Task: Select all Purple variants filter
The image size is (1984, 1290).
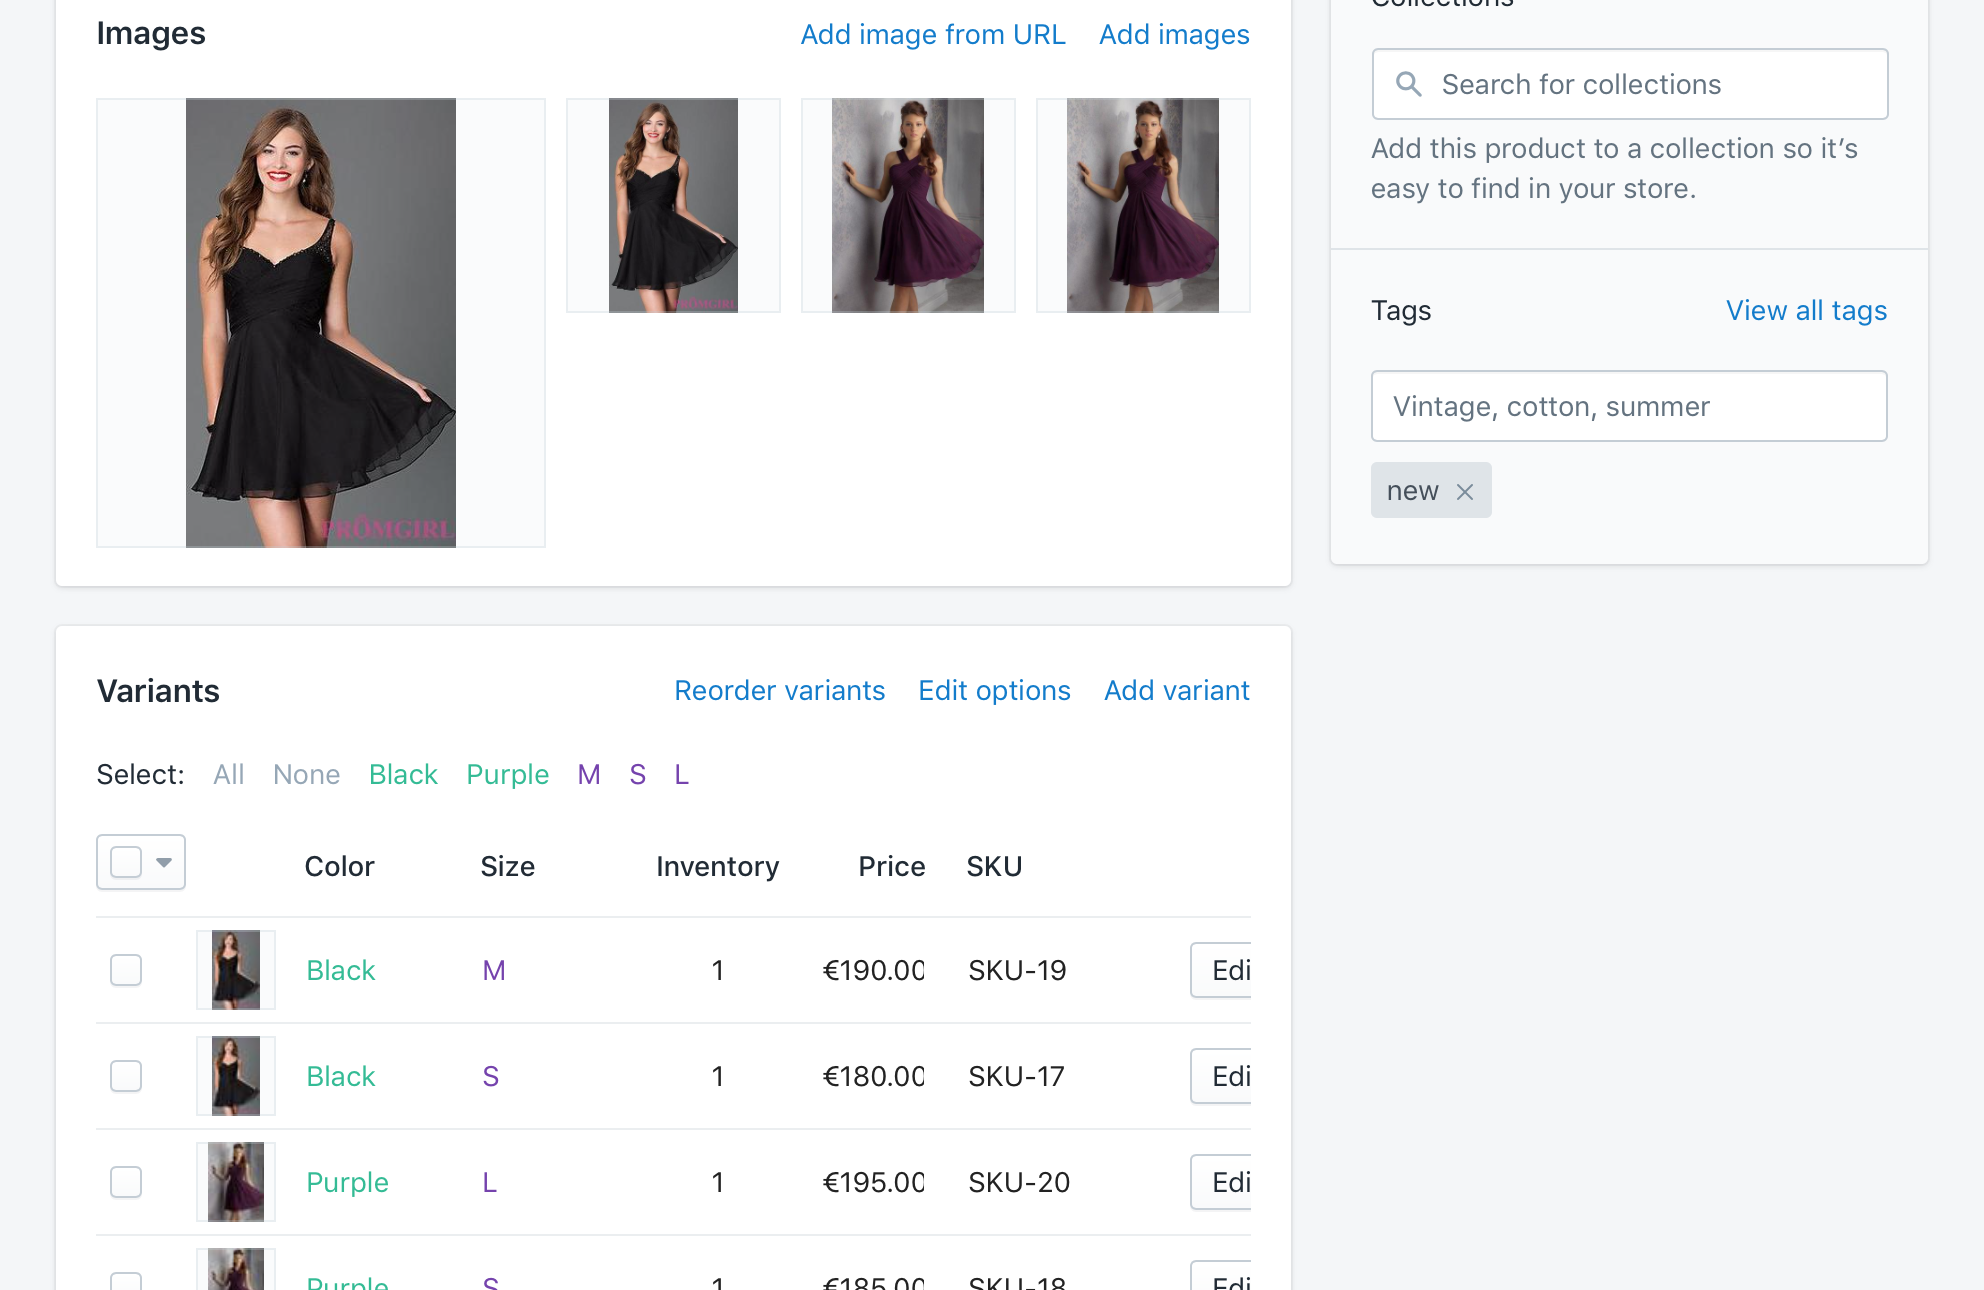Action: pos(507,774)
